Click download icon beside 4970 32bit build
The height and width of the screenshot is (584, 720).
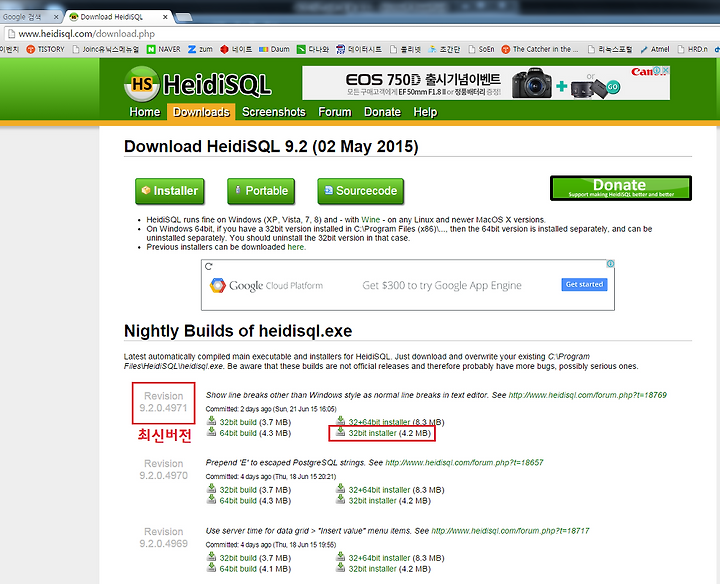tap(211, 489)
